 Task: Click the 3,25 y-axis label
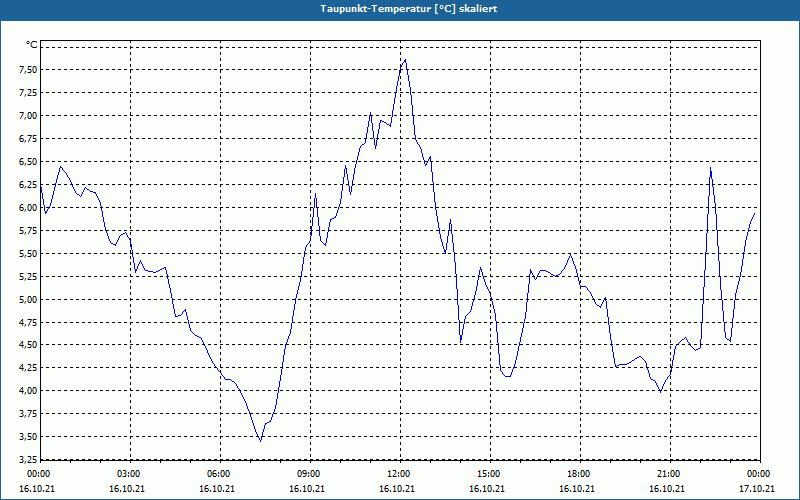[x=28, y=460]
